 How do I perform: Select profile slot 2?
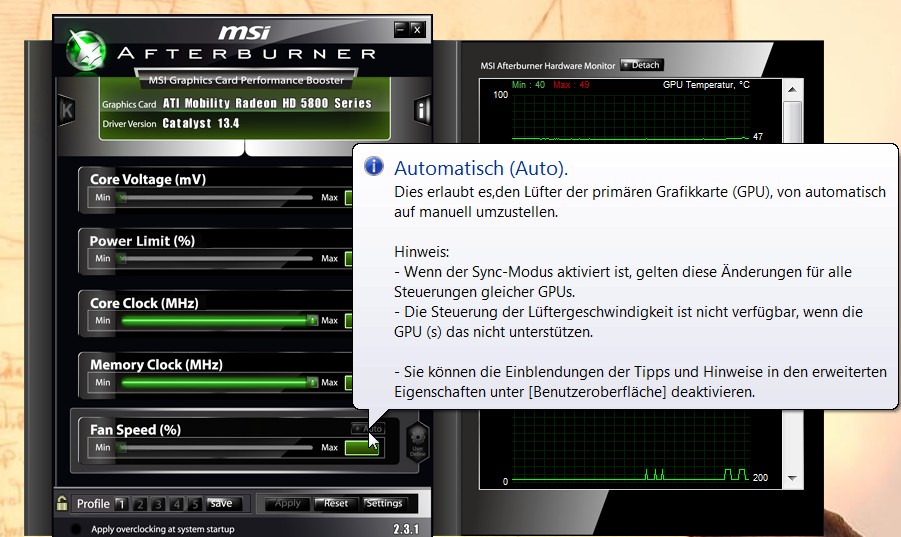tap(140, 504)
